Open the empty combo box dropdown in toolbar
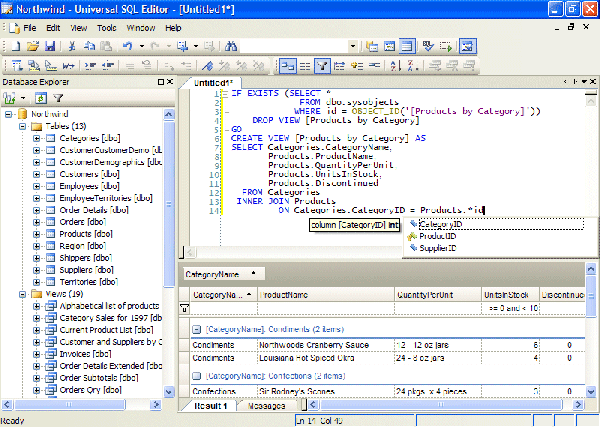The image size is (600, 427). point(354,46)
